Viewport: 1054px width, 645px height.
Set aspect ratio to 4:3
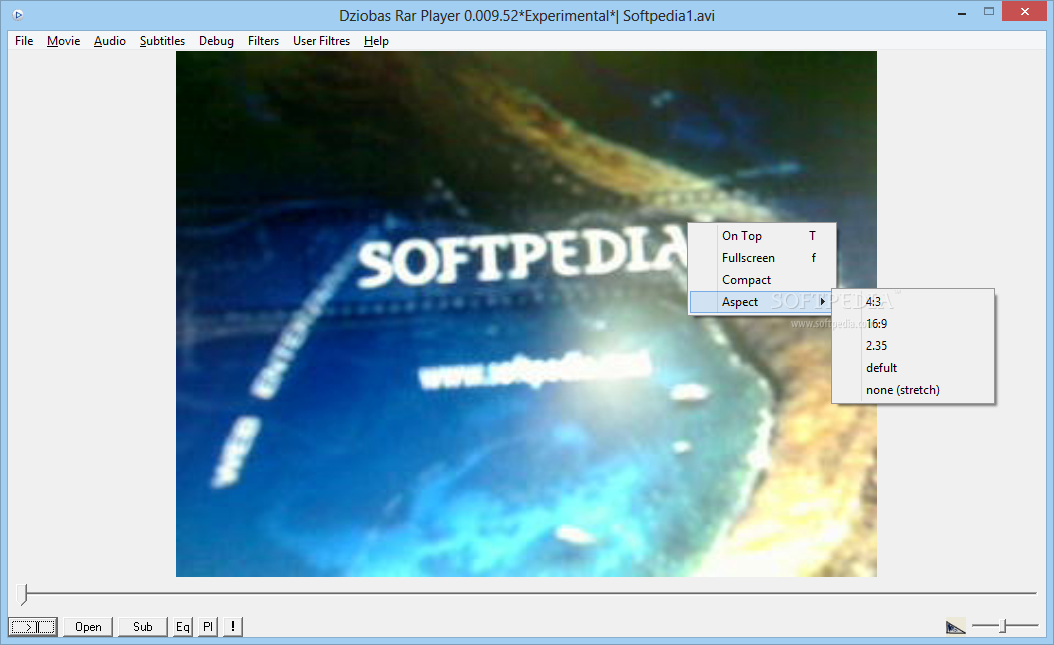point(913,302)
